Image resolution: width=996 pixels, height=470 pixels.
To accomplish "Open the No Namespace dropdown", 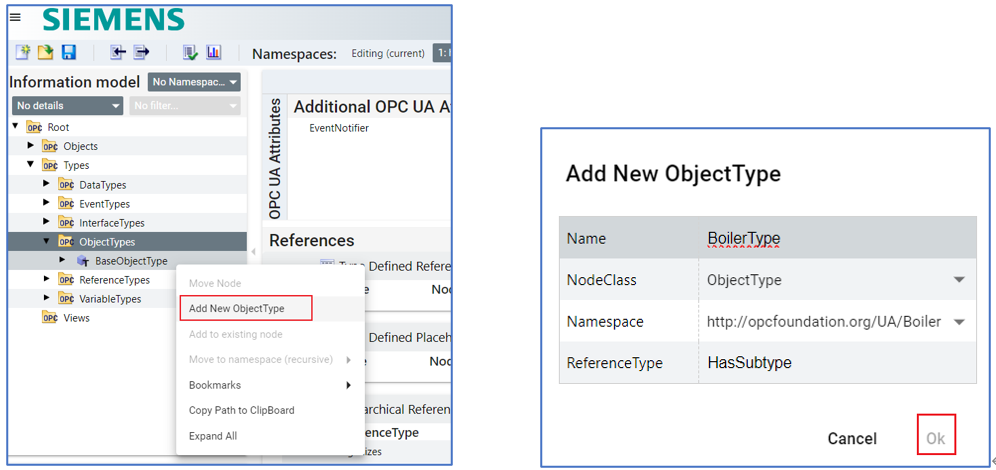I will 194,82.
